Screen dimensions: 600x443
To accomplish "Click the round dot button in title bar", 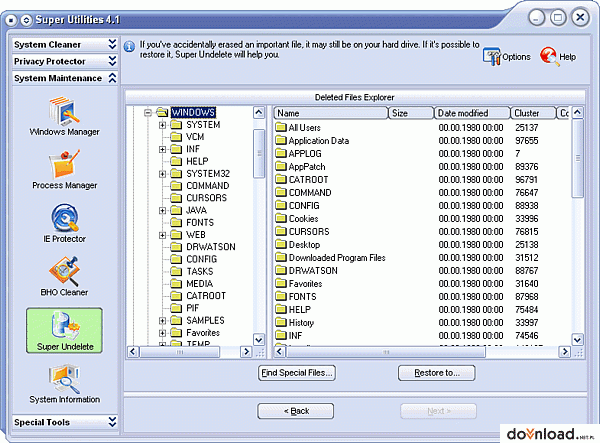I will point(11,20).
